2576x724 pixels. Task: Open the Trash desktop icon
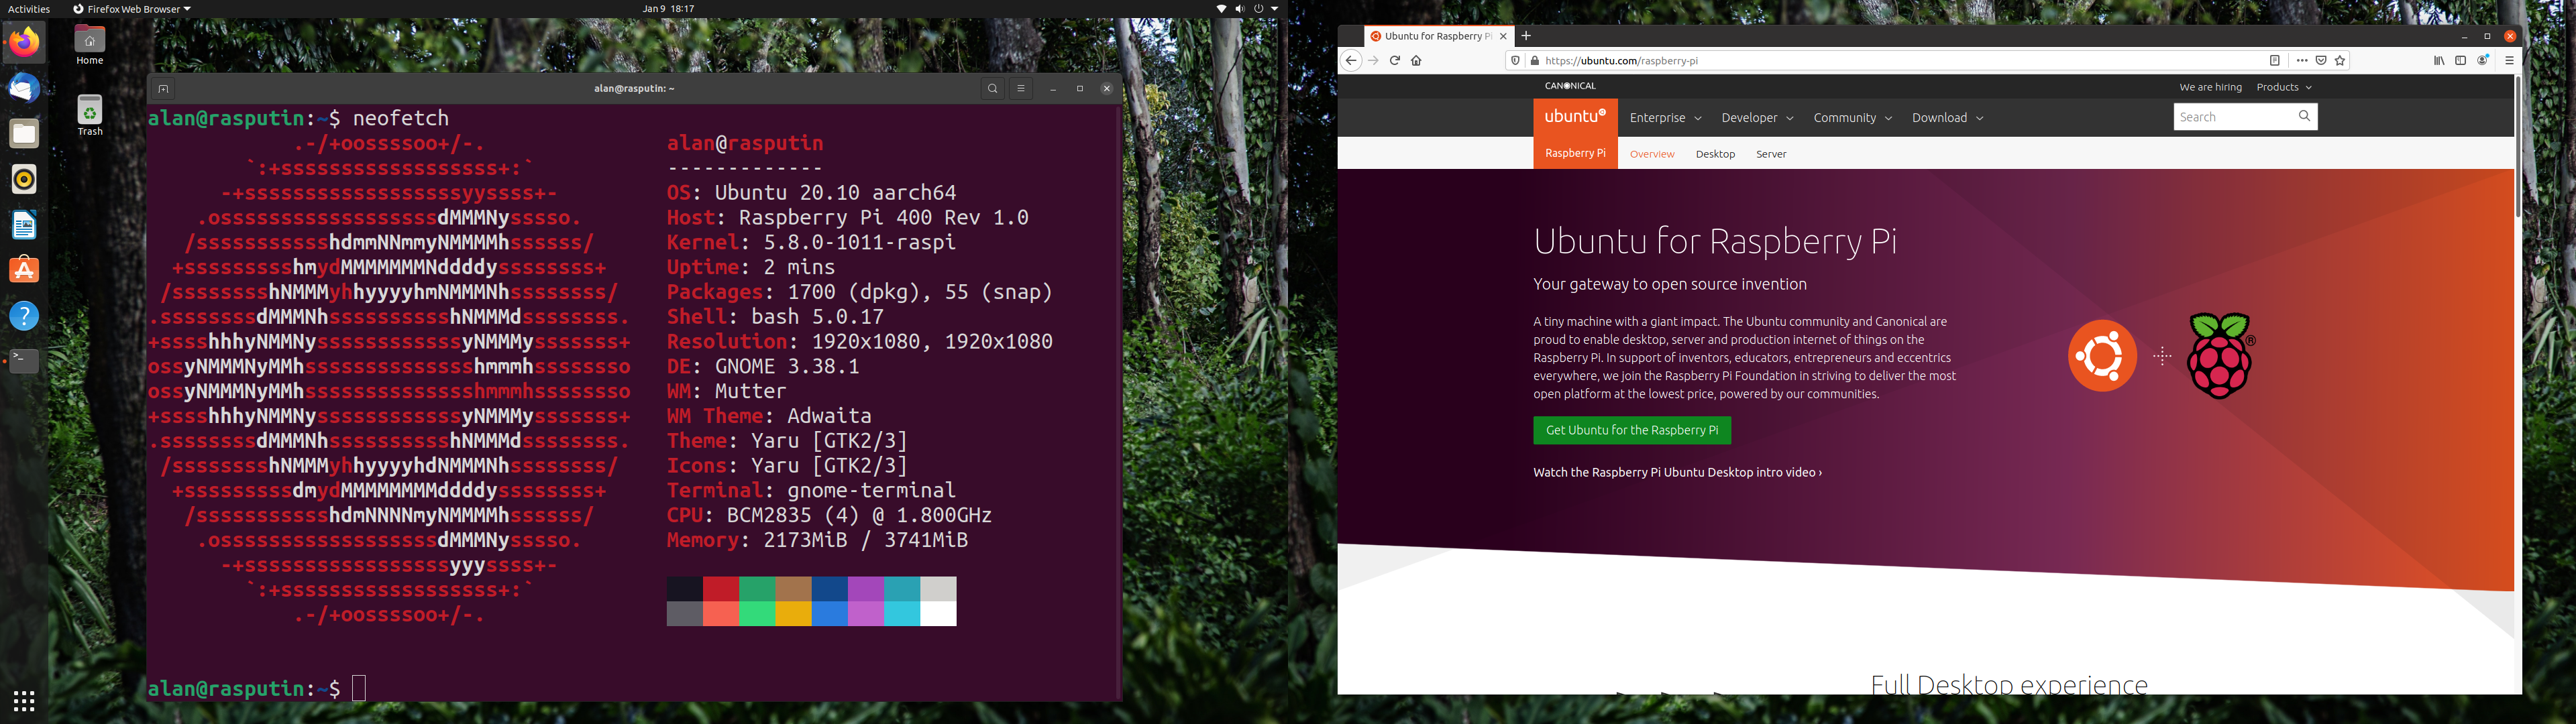(x=90, y=115)
